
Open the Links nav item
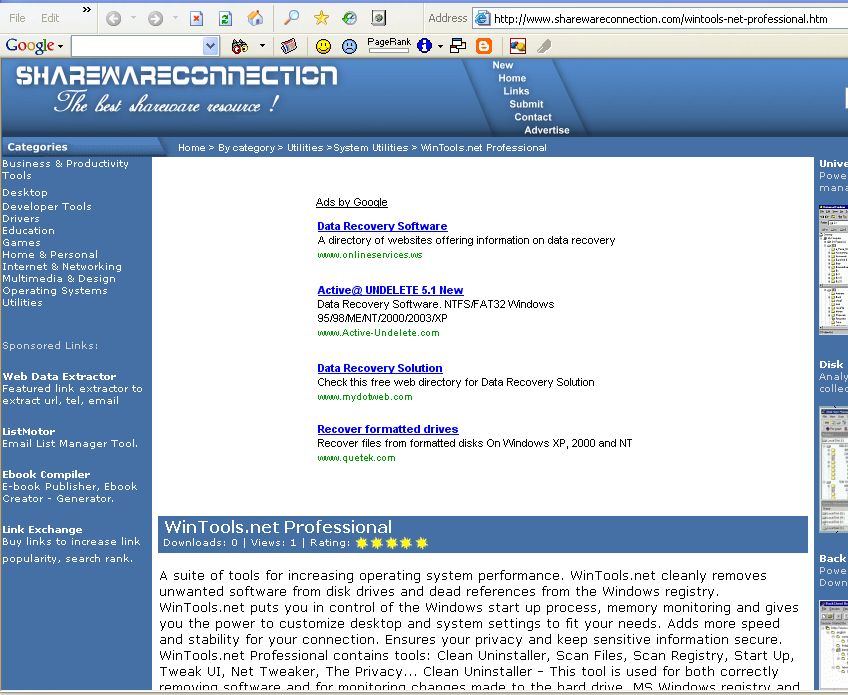point(516,91)
